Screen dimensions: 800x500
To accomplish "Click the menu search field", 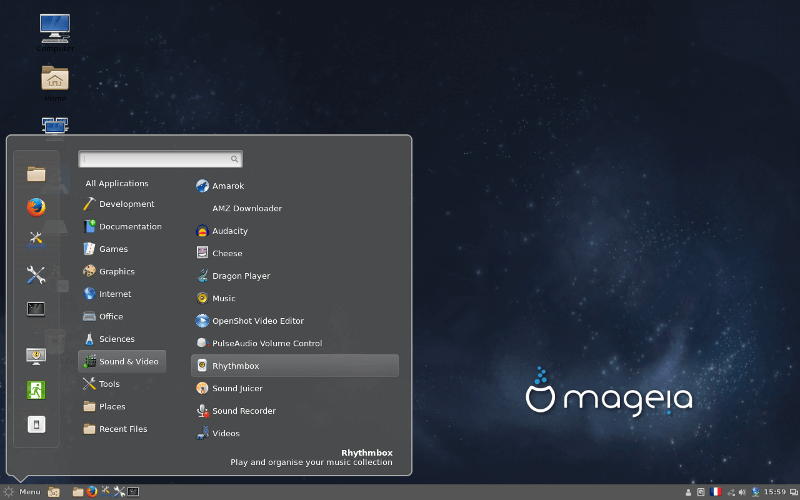I will click(160, 159).
